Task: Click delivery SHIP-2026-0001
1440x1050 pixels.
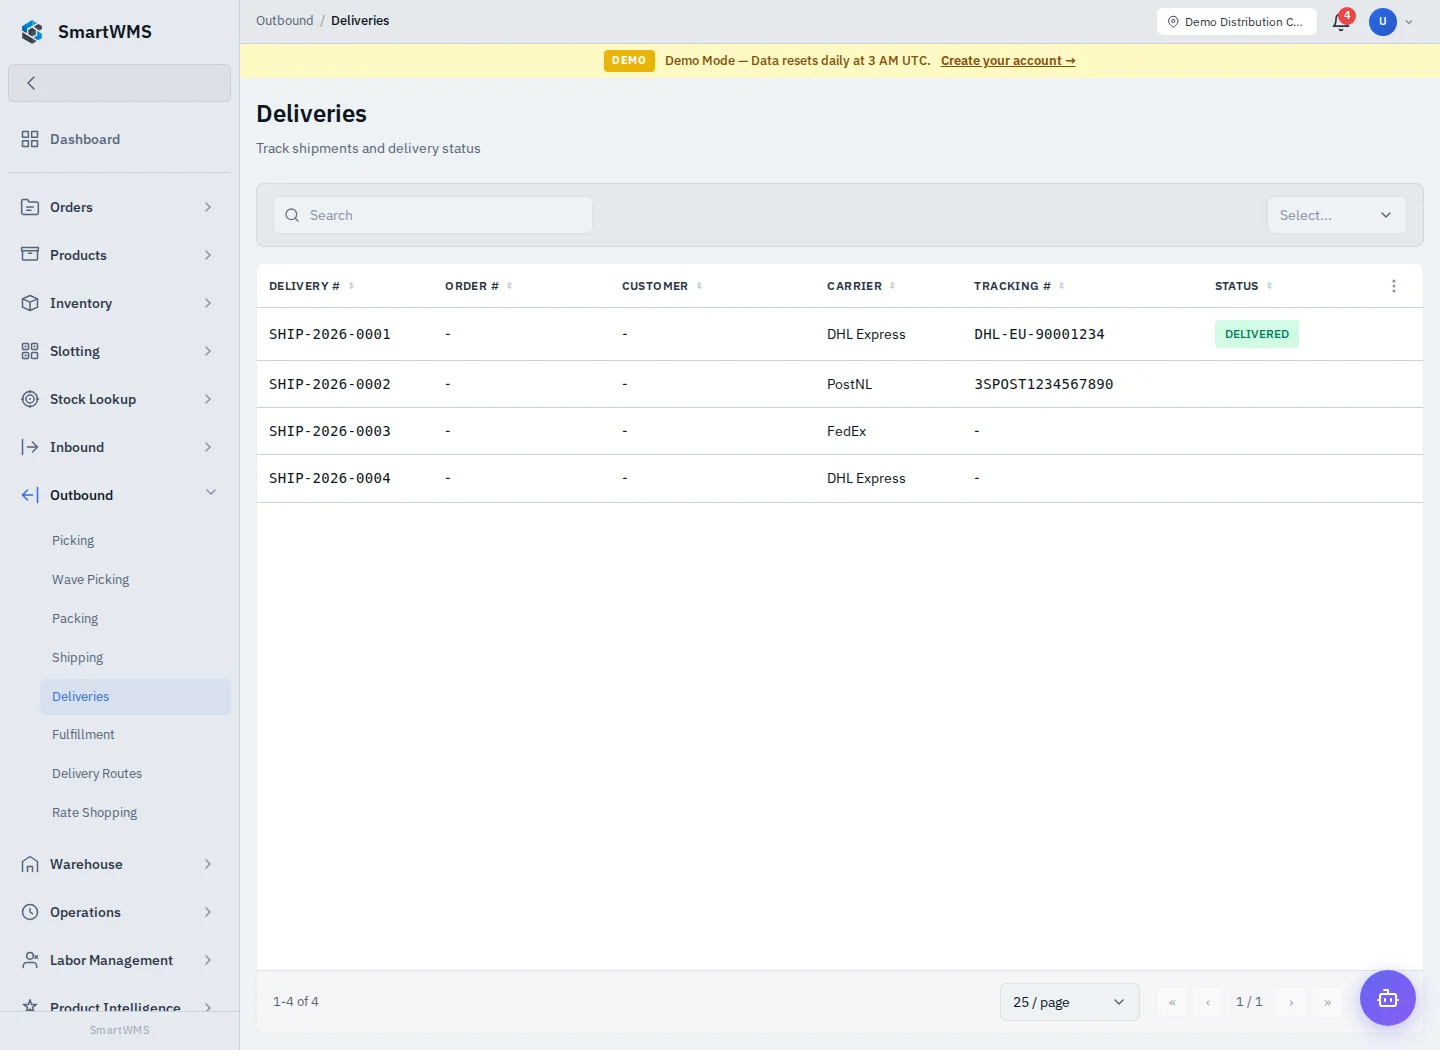Action: coord(330,334)
